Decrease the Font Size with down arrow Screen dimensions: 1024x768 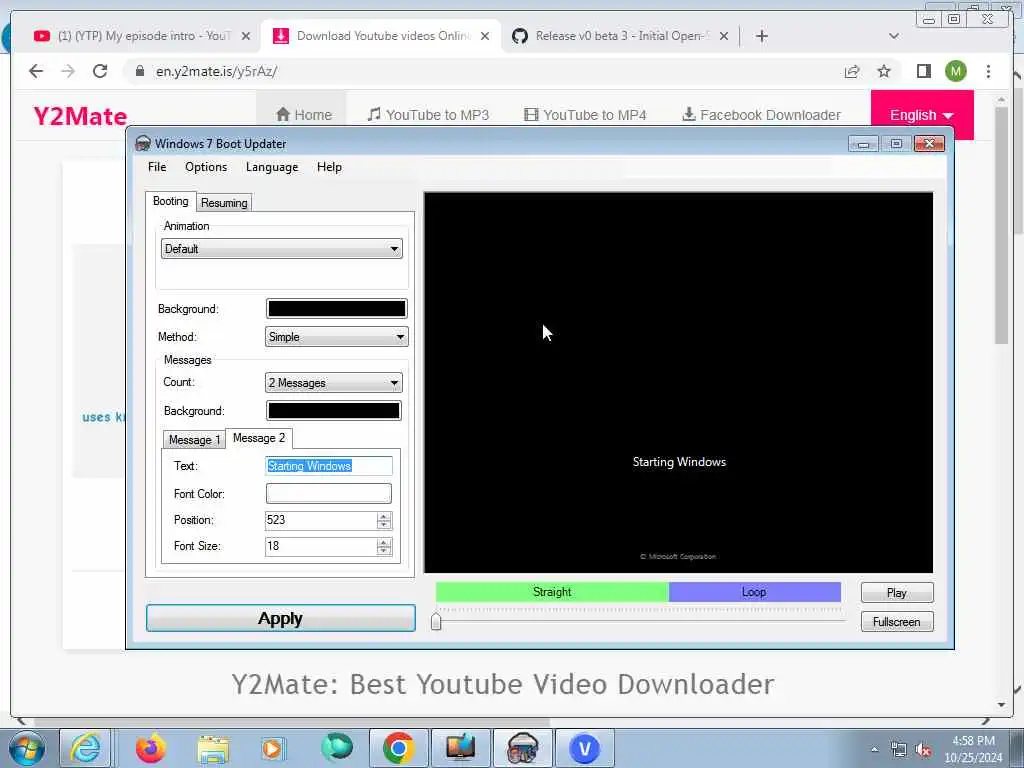point(384,551)
